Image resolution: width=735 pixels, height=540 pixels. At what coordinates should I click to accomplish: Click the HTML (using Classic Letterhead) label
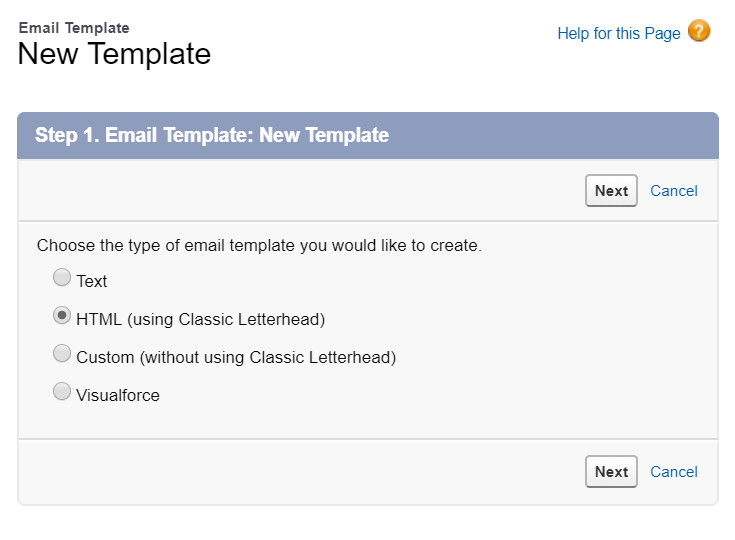coord(200,320)
